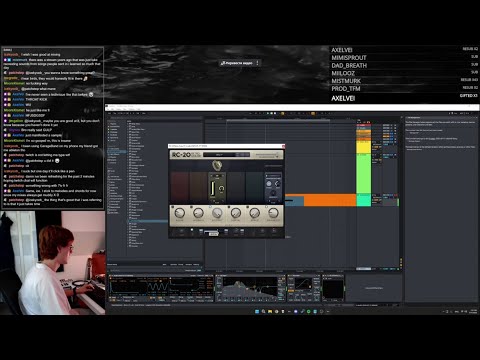The width and height of the screenshot is (480, 360).
Task: Adjust the Space knob in RC-20
Action: [x=255, y=213]
